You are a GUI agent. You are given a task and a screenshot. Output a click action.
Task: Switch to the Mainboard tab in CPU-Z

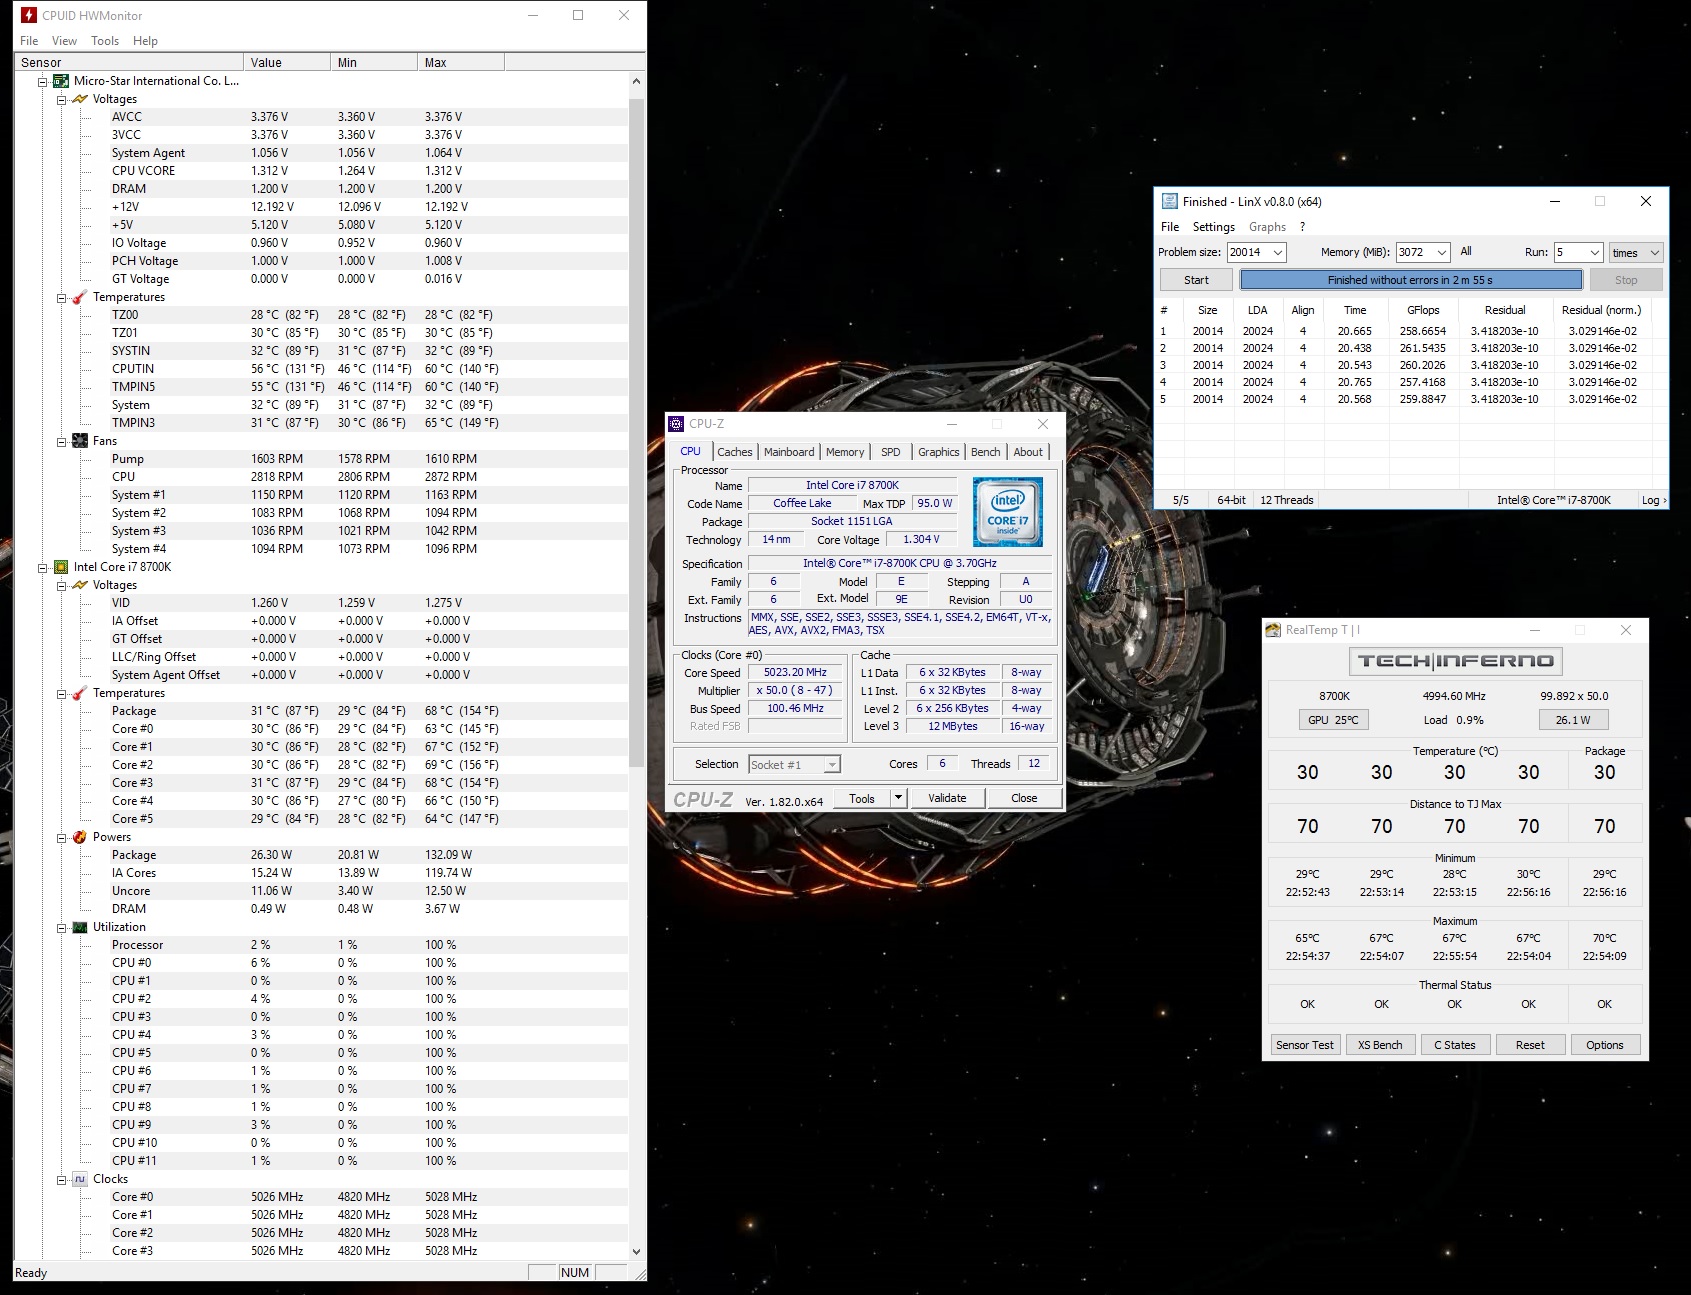pyautogui.click(x=789, y=452)
